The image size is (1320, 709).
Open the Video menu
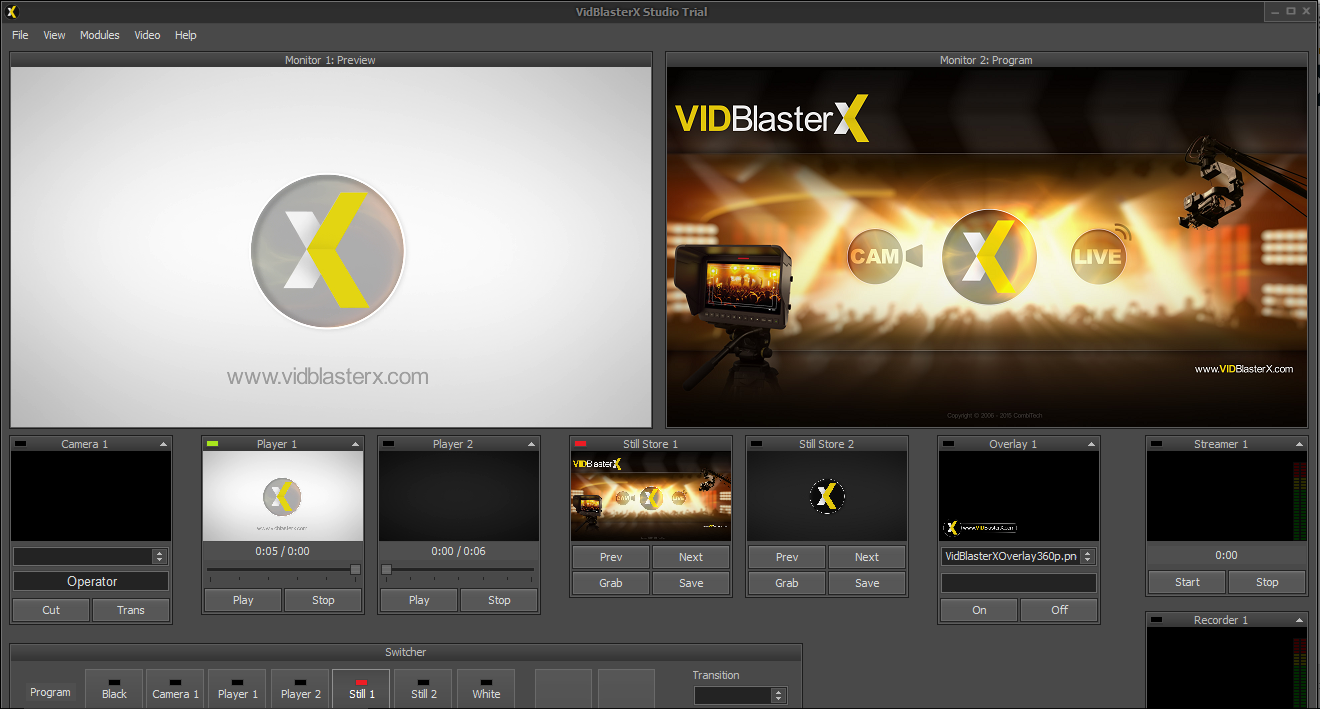pyautogui.click(x=147, y=35)
